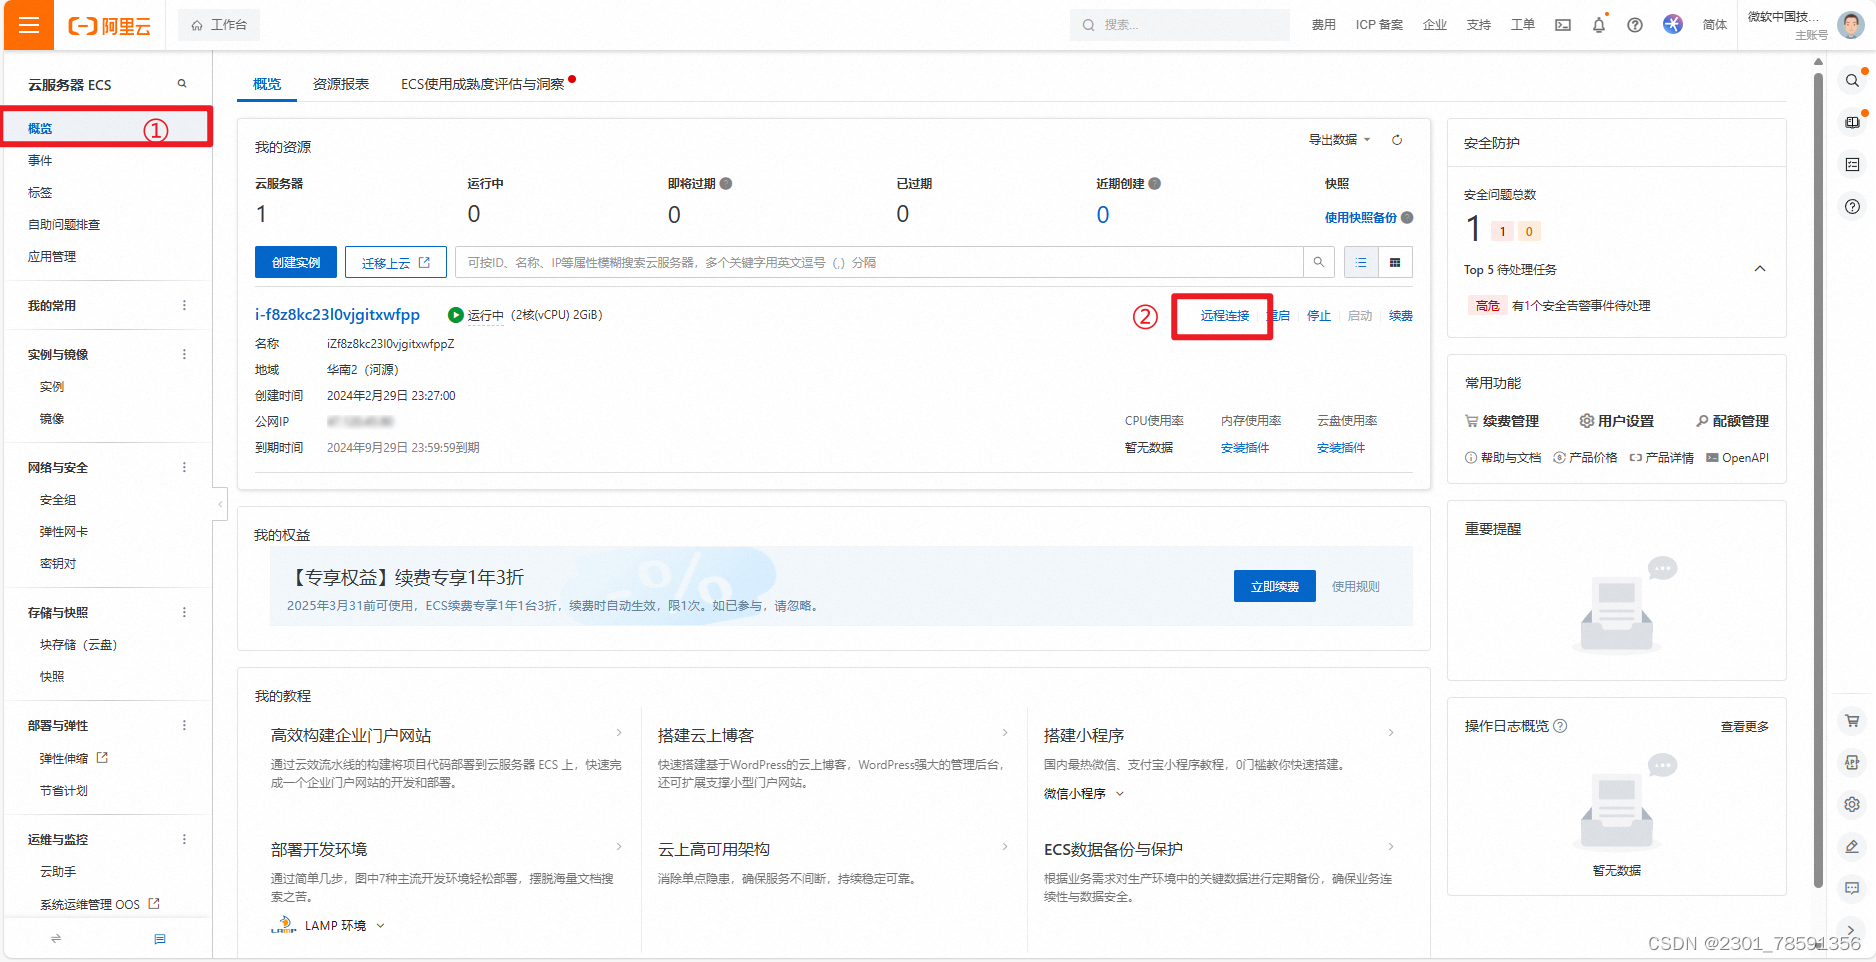Open 实例与镜像 section options menu
This screenshot has width=1876, height=962.
coord(184,354)
